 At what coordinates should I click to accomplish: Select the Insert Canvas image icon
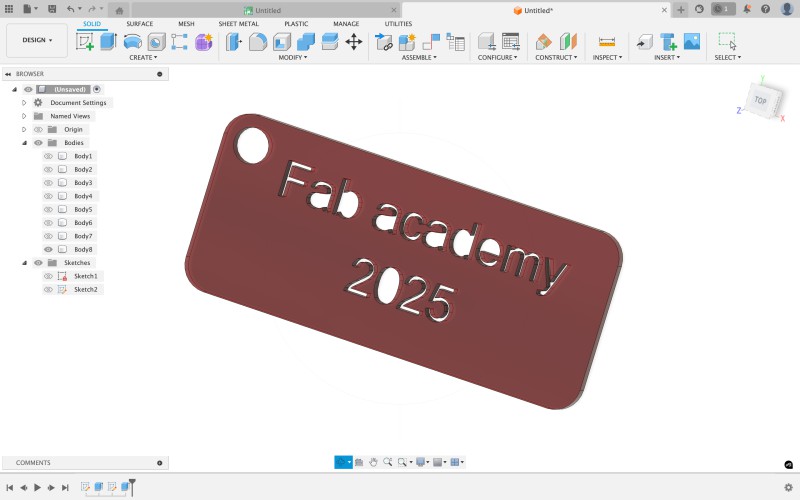(x=692, y=42)
